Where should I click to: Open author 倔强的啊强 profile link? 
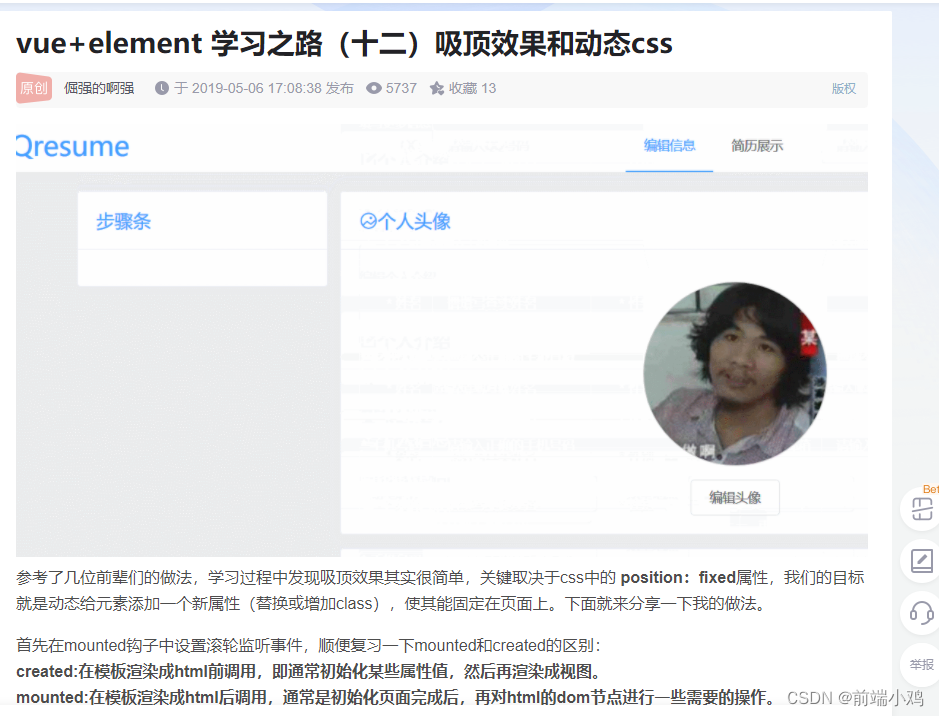(x=99, y=89)
